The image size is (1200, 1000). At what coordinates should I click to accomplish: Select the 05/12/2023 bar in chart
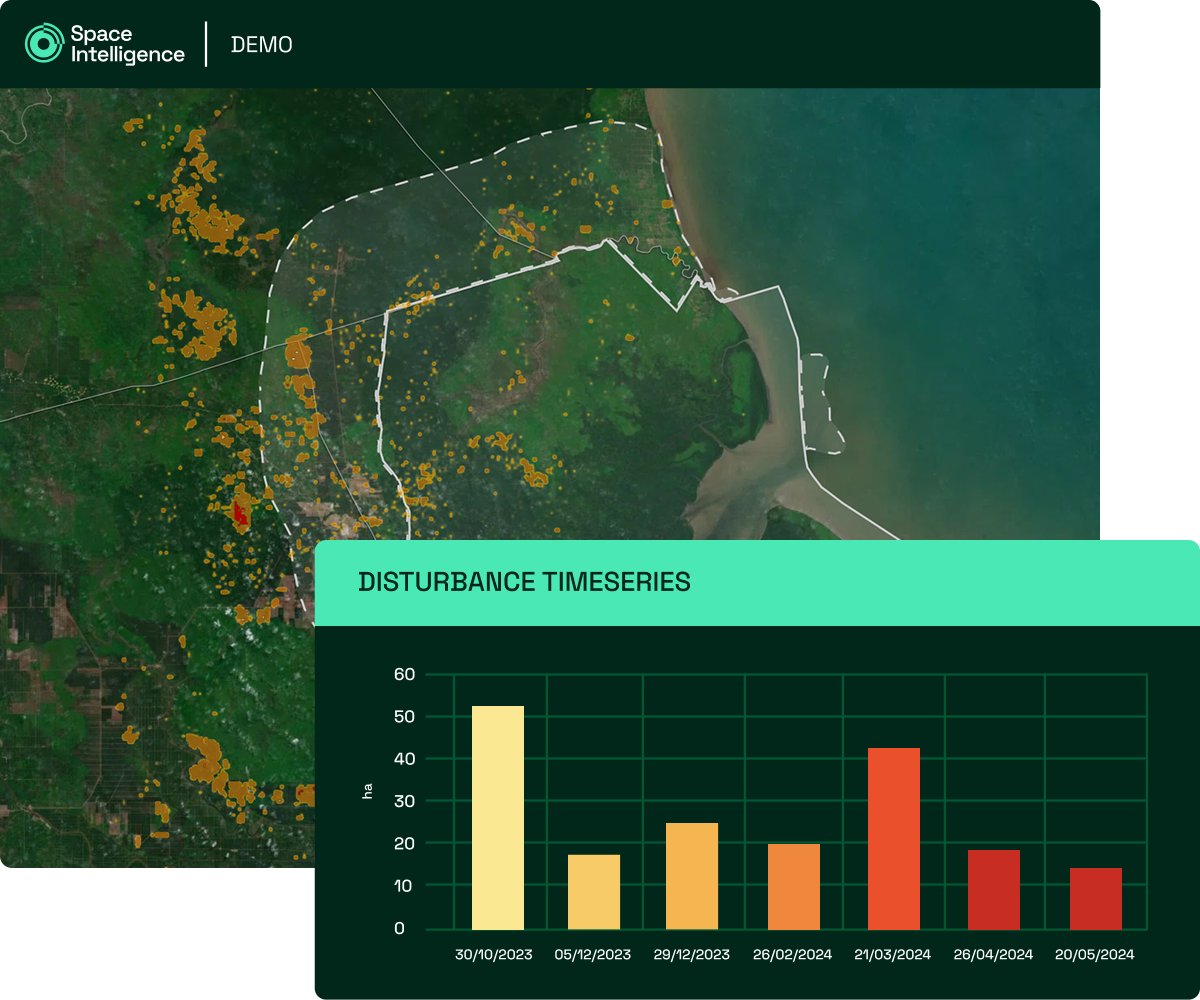point(593,891)
